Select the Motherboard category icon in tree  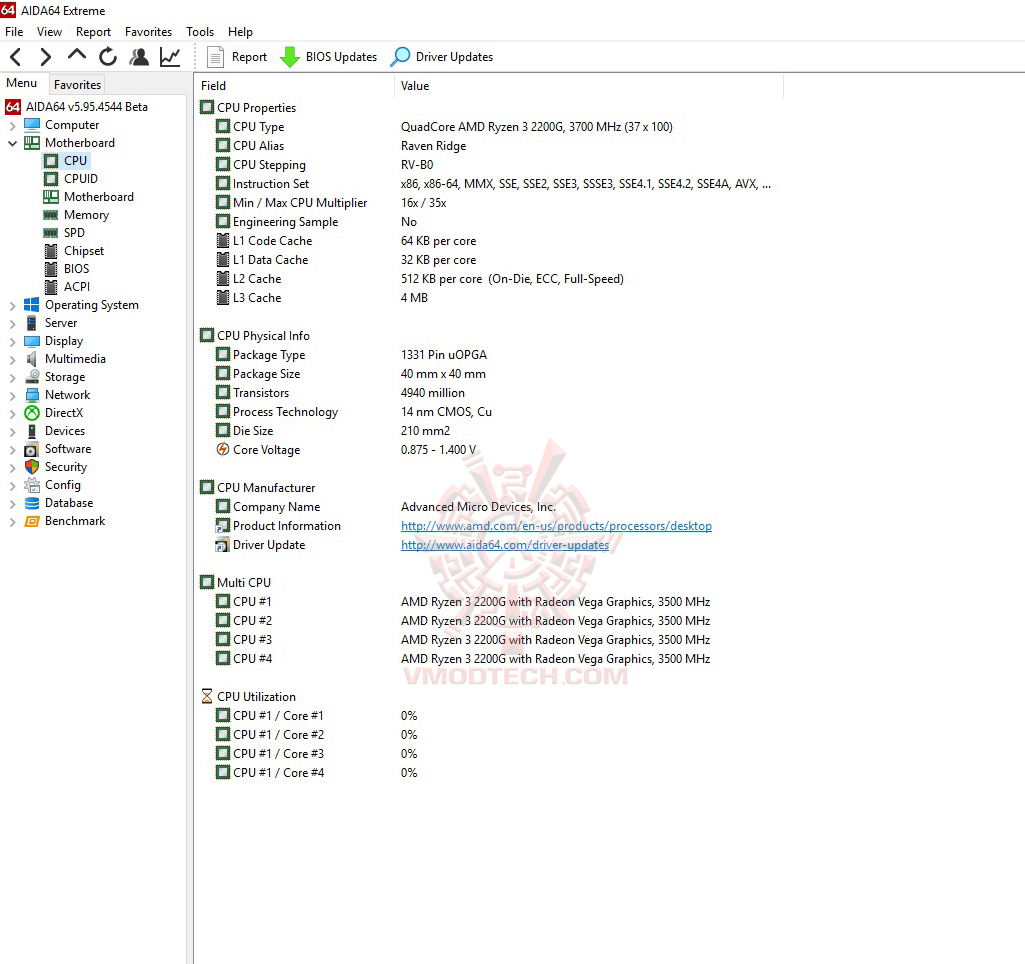click(x=32, y=142)
